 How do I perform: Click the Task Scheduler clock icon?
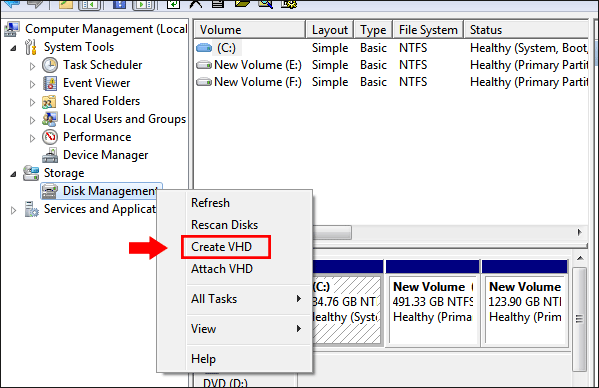tap(50, 65)
